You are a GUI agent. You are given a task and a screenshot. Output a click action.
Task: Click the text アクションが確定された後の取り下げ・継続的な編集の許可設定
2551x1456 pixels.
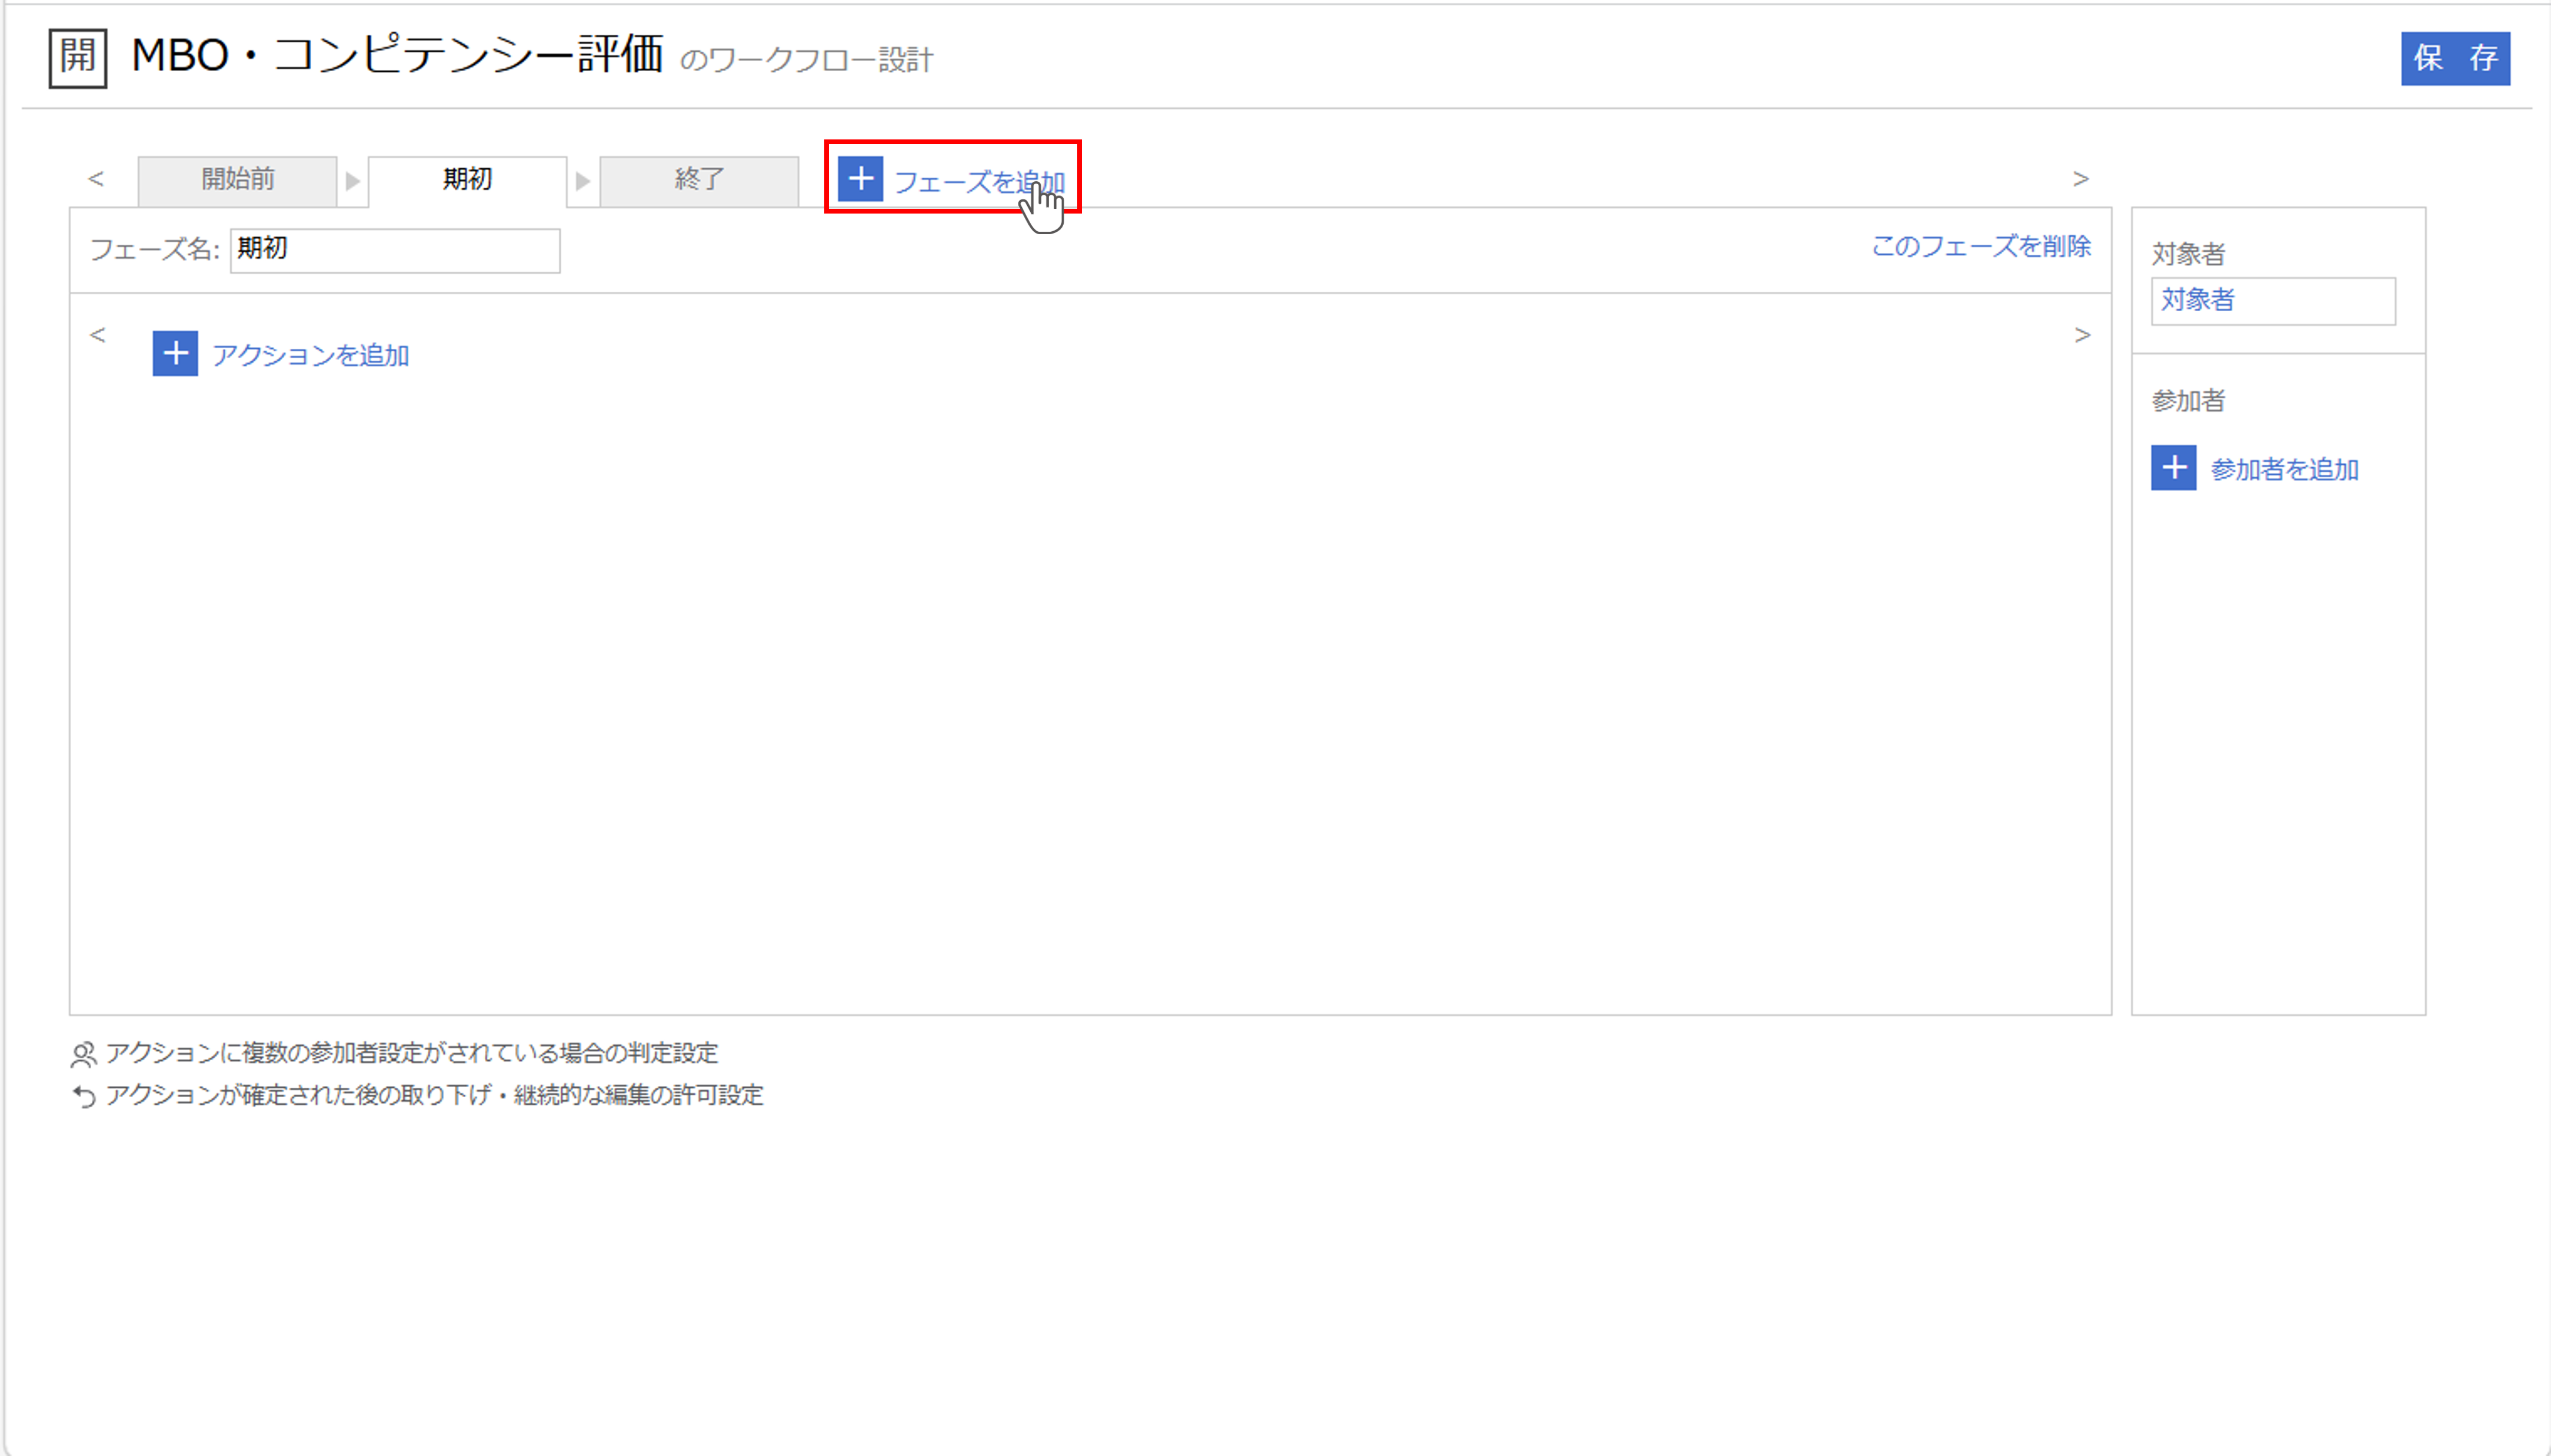435,1095
